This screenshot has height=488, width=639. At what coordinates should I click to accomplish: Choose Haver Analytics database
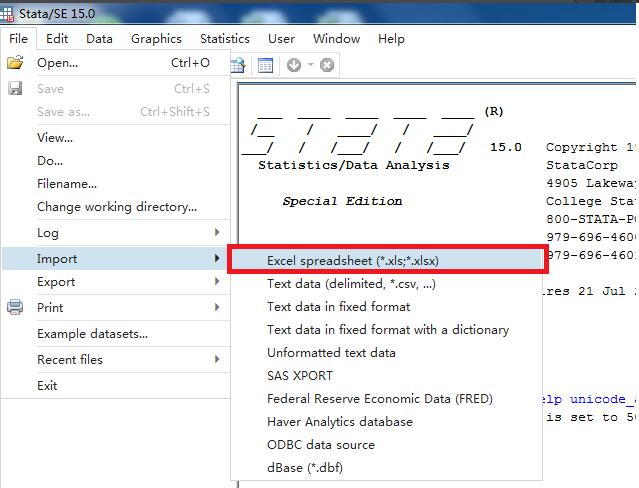386,422
